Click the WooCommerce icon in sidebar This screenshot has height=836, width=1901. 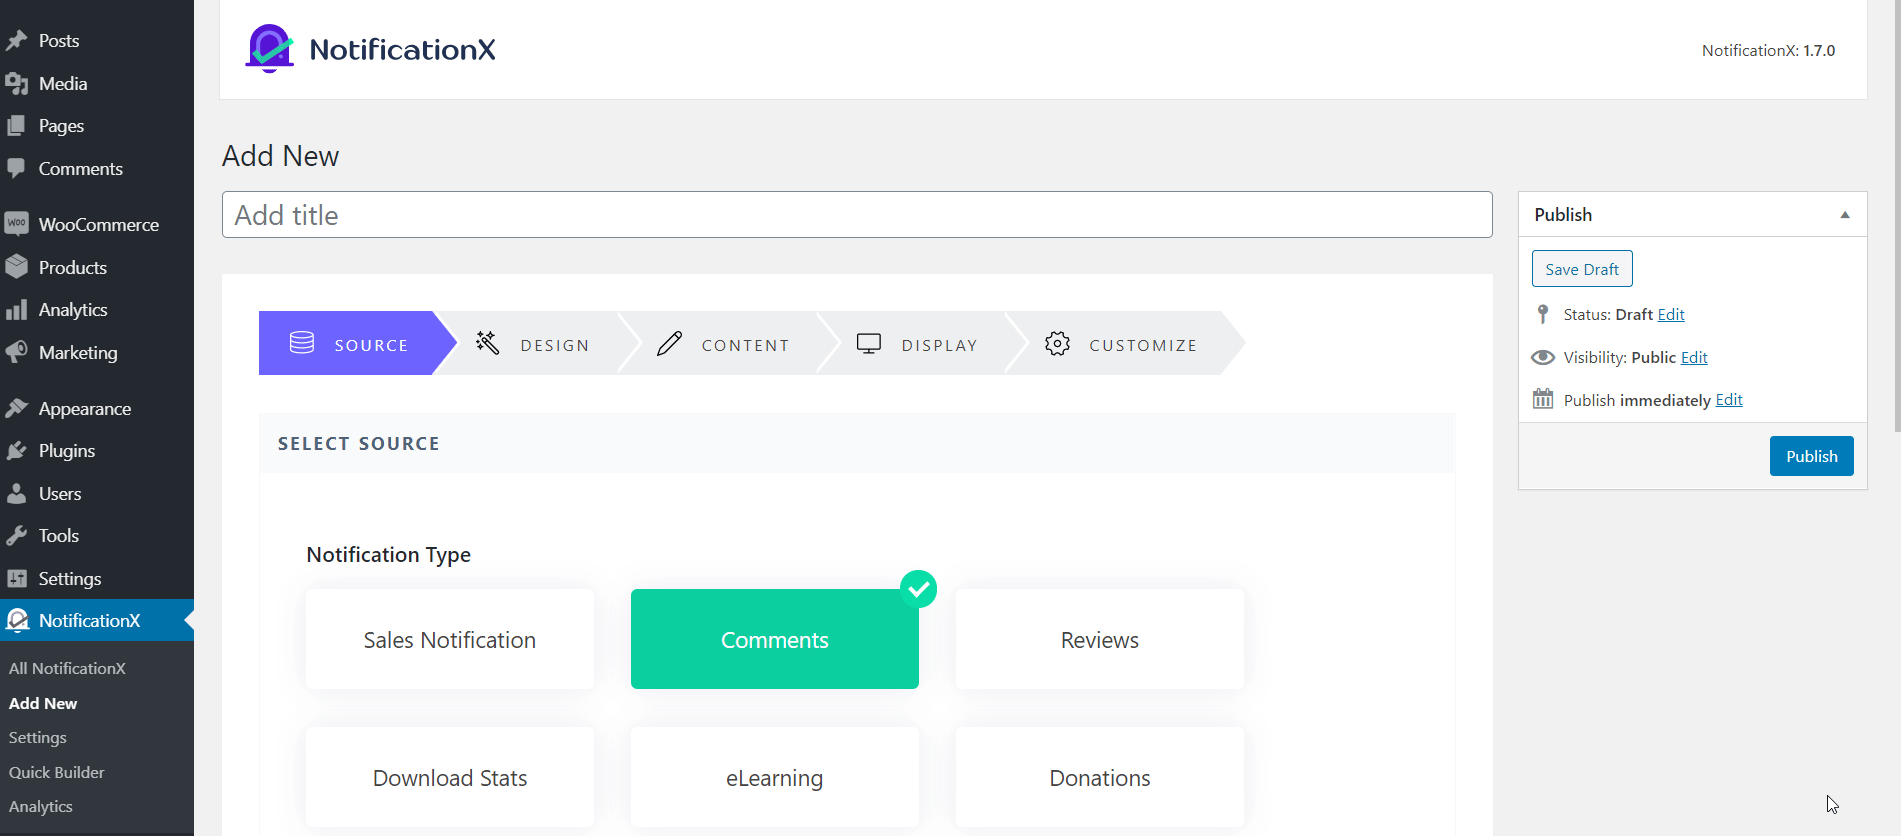[17, 224]
